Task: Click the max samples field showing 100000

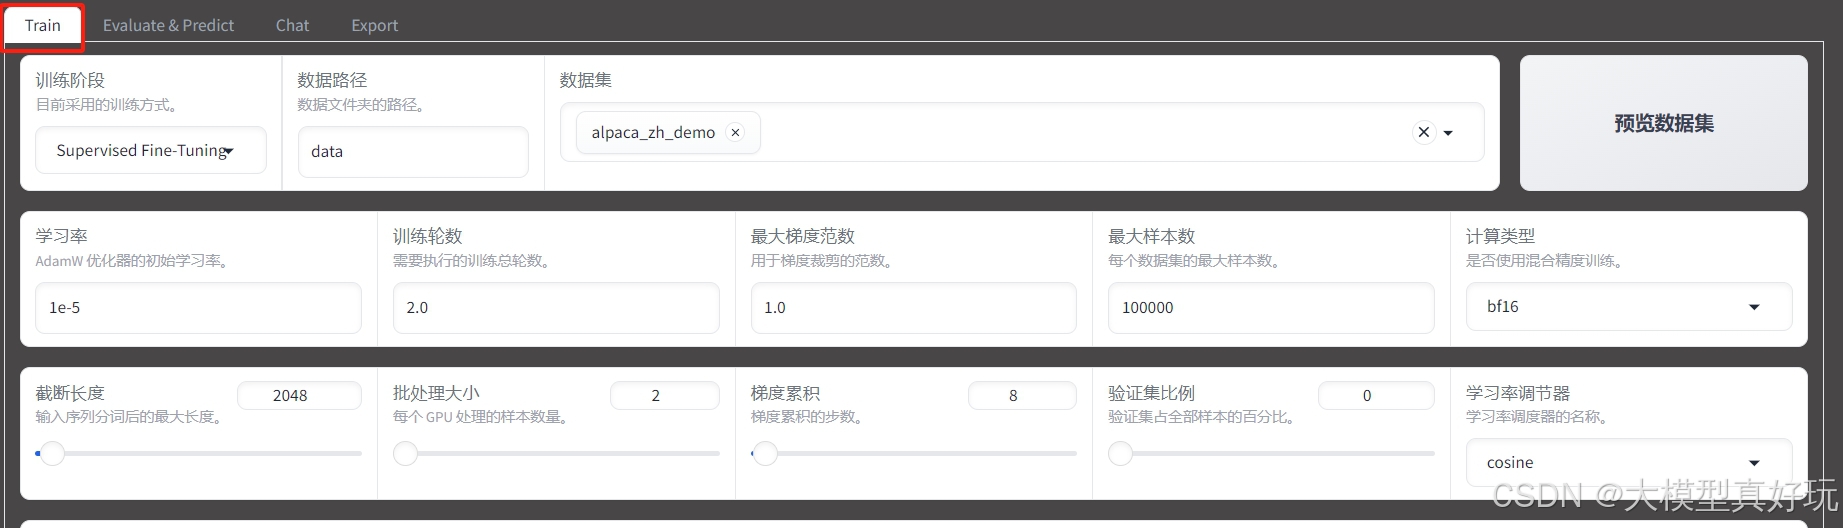Action: [x=1271, y=308]
